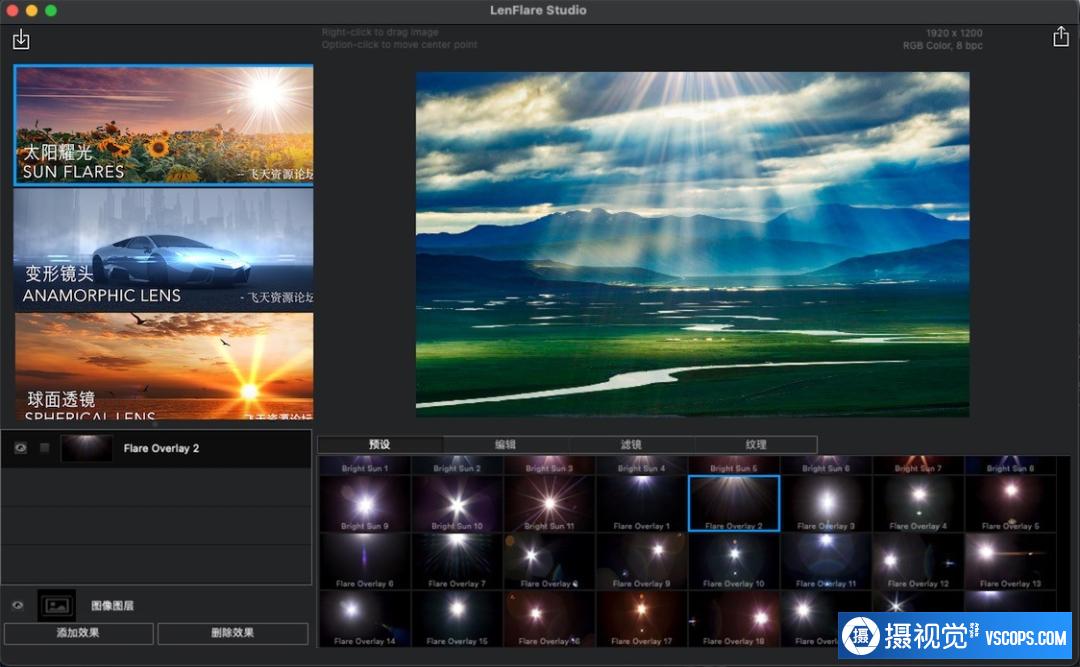Click the 添加效果 add effect button
Image resolution: width=1080 pixels, height=667 pixels.
79,633
